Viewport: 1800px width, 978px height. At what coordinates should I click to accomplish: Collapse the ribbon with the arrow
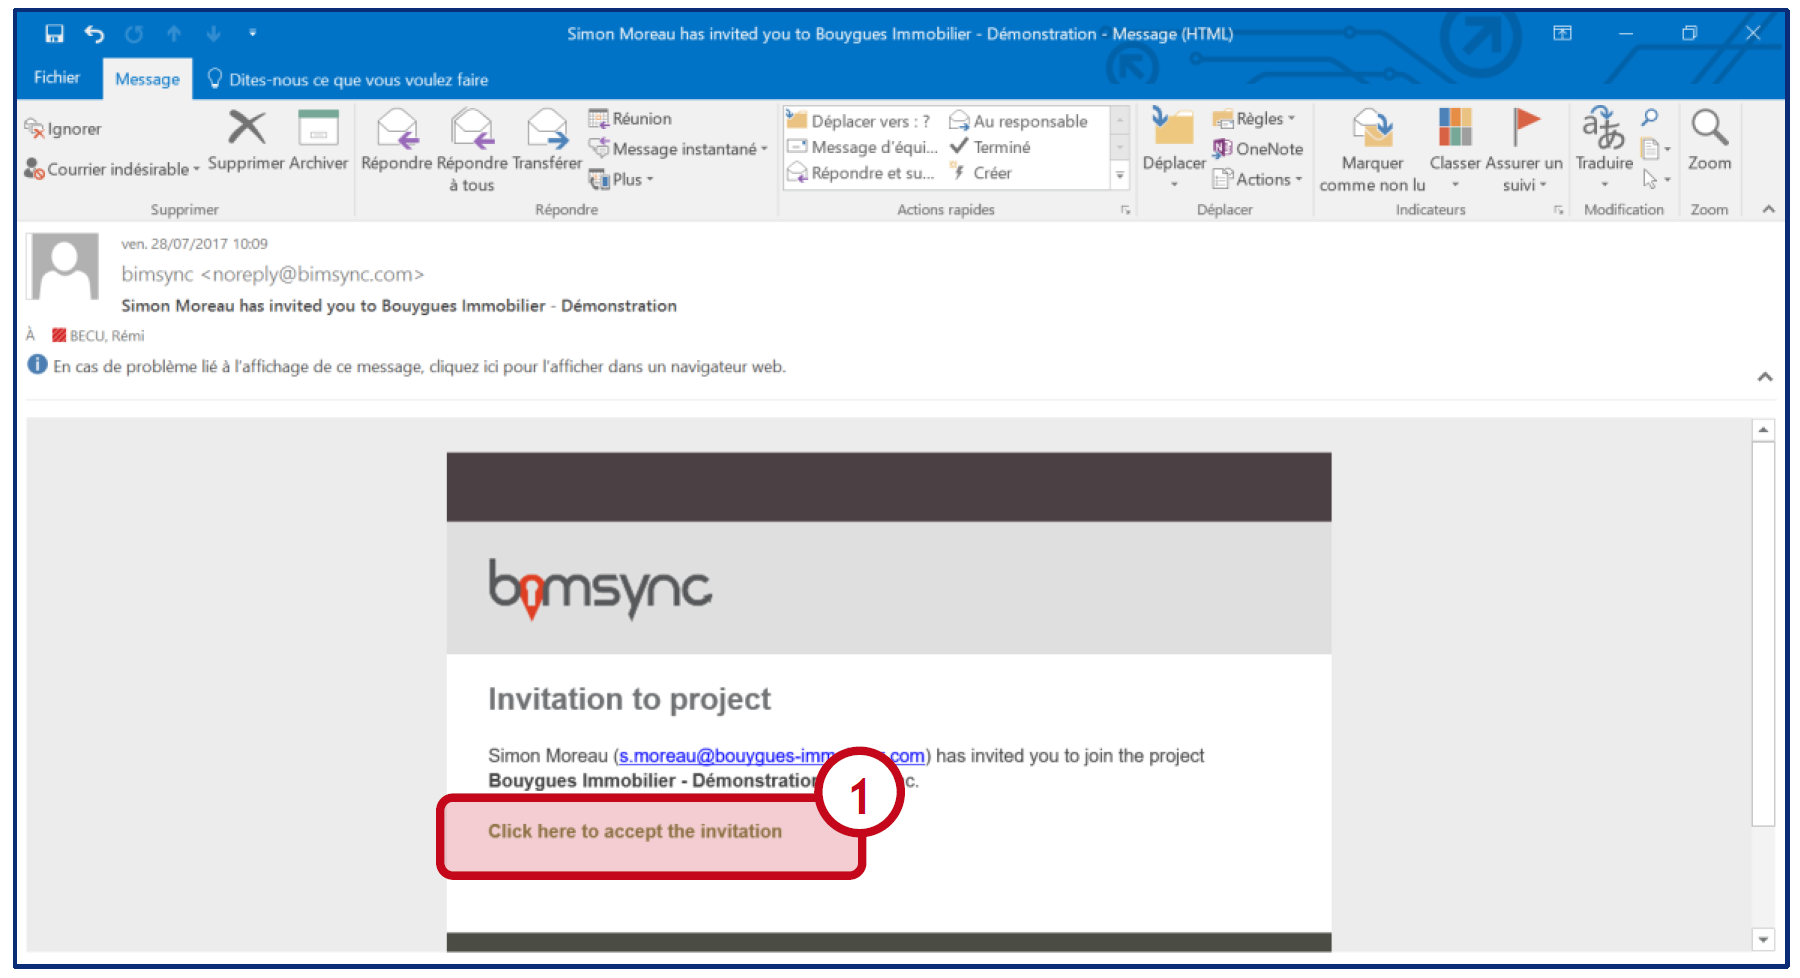[1768, 209]
